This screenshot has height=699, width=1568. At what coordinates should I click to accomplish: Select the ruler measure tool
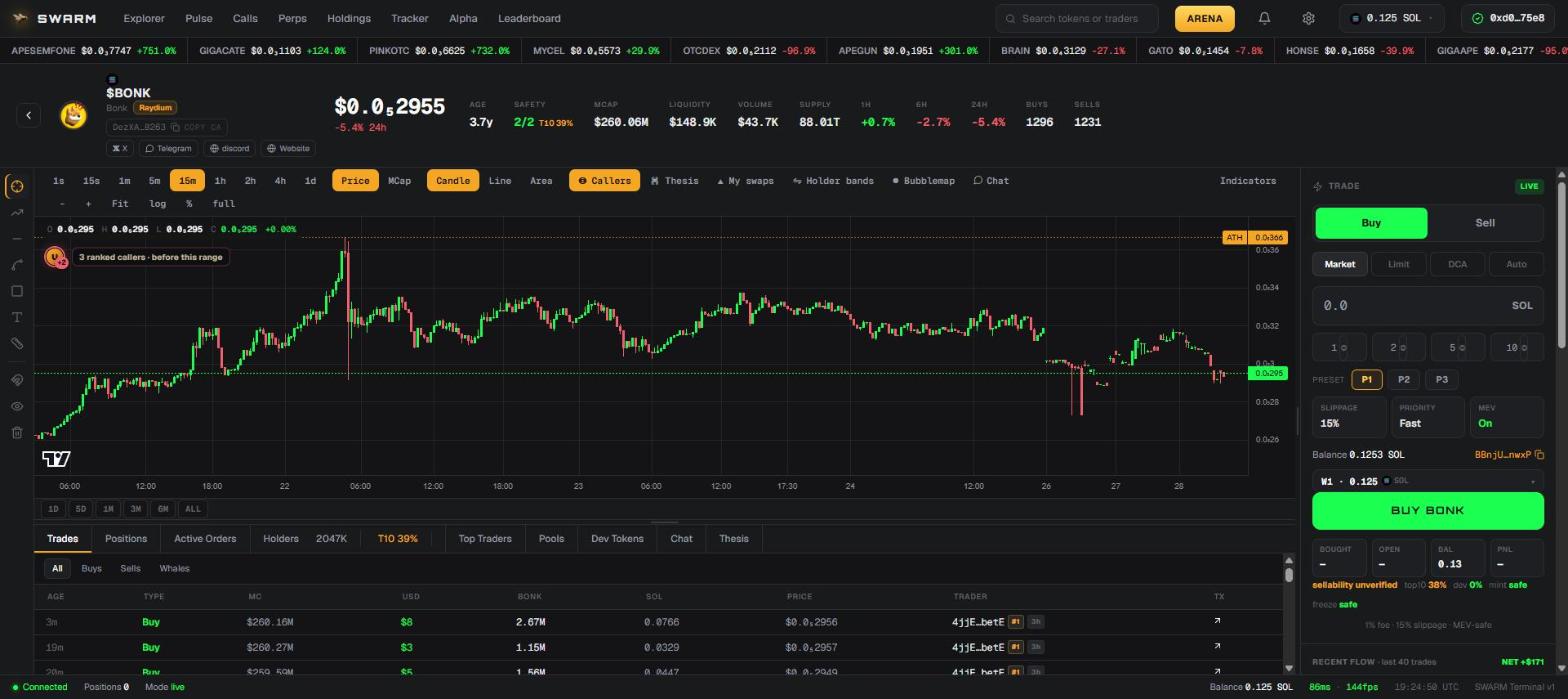(17, 343)
